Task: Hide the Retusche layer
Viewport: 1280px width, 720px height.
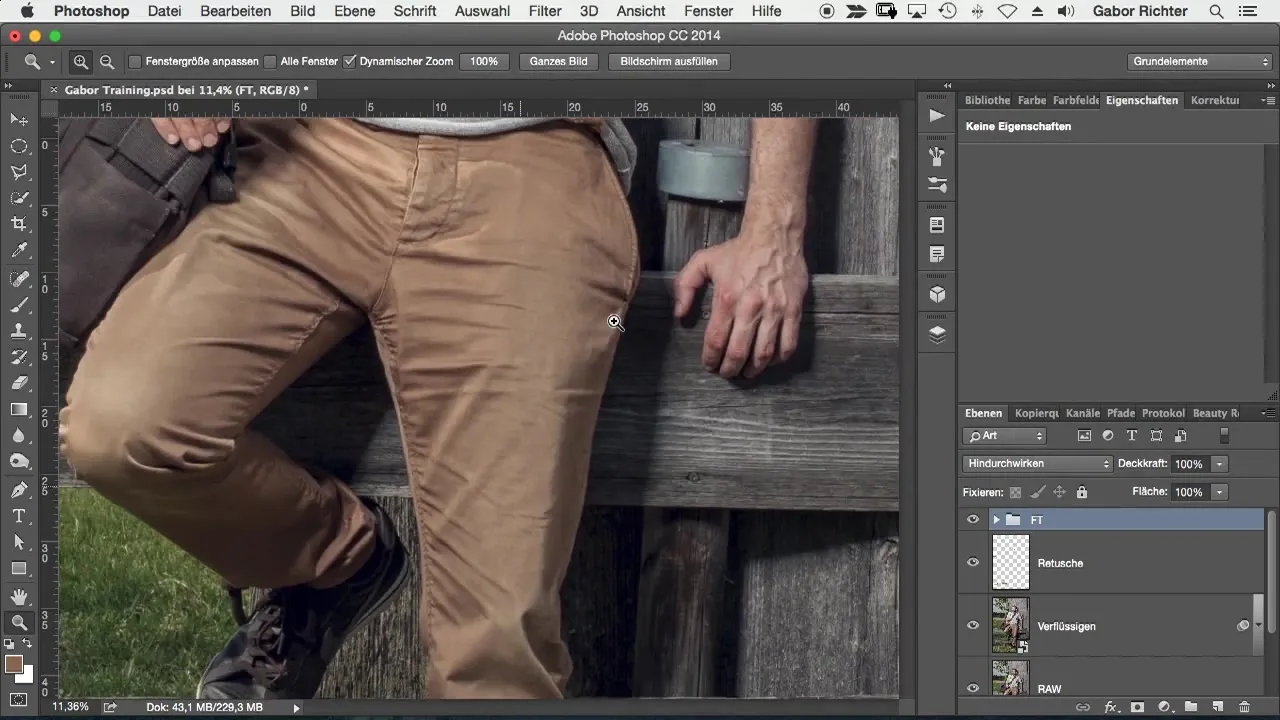Action: 973,563
